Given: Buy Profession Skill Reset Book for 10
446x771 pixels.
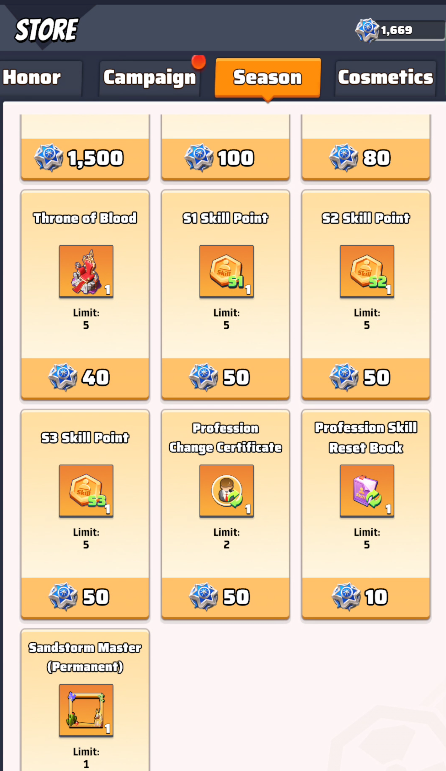Looking at the screenshot, I should tap(366, 597).
